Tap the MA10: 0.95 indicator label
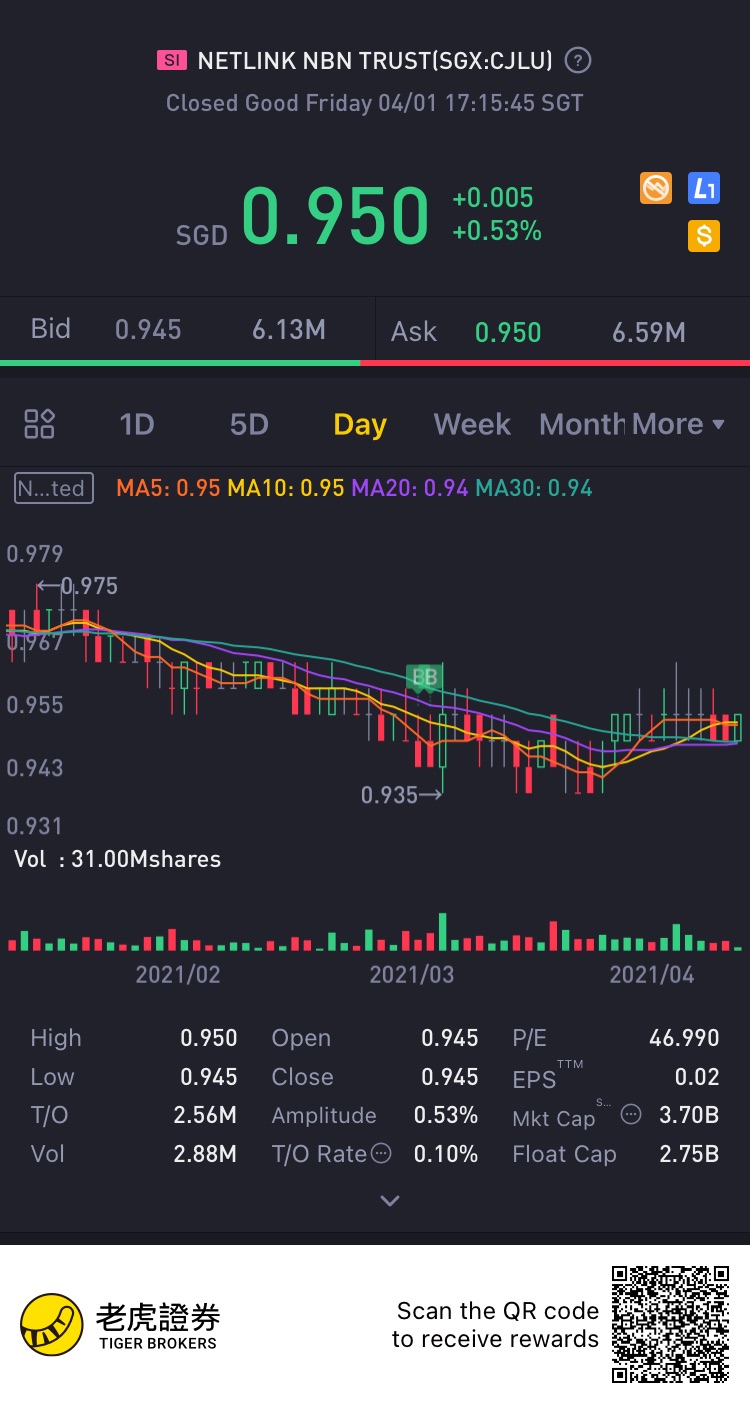This screenshot has height=1405, width=750. tap(286, 488)
